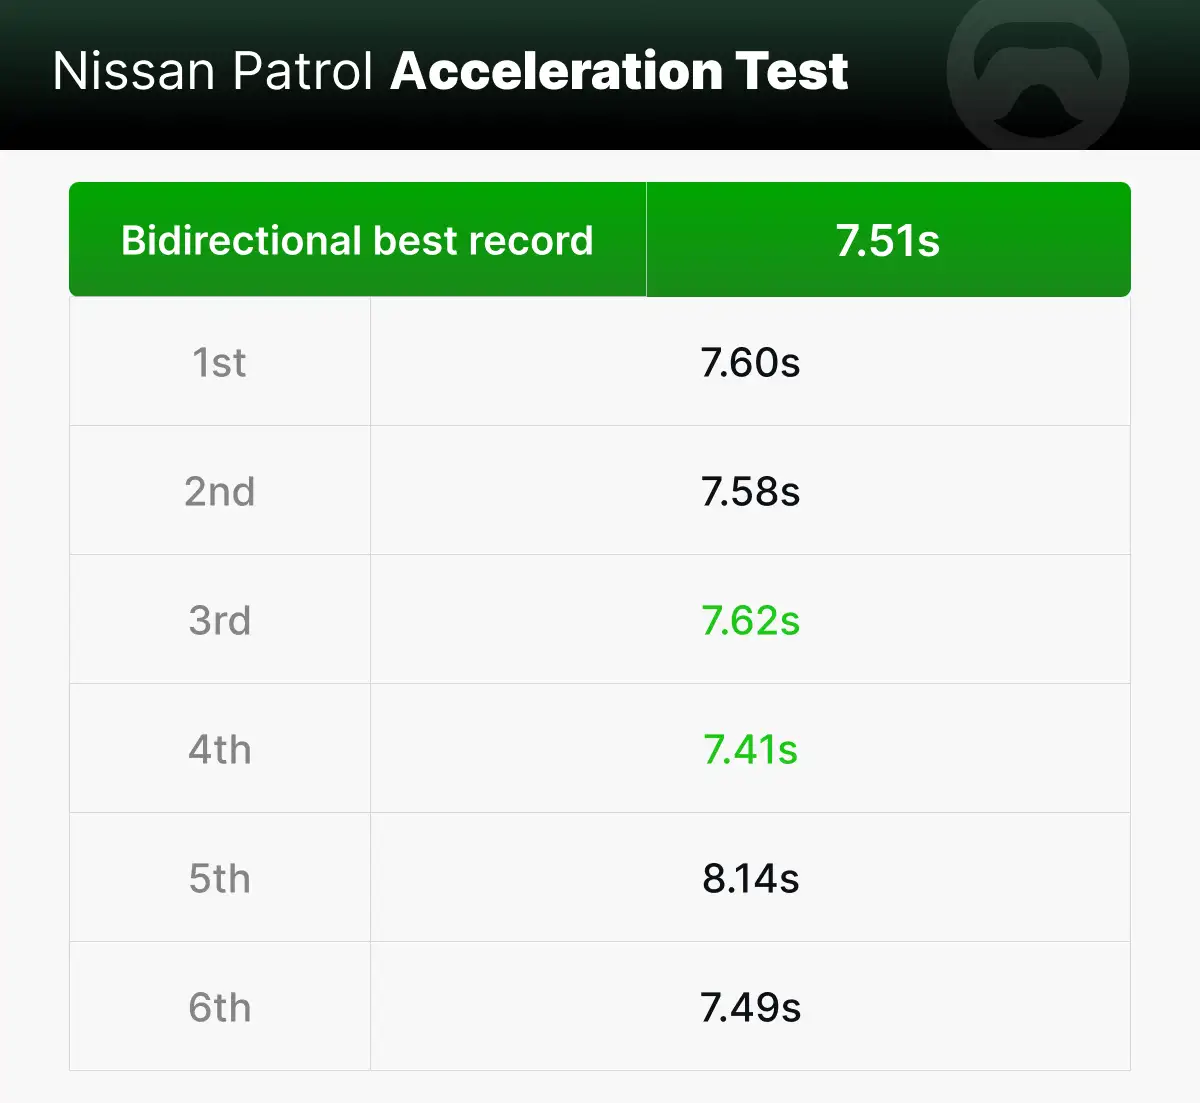Screen dimensions: 1200x1103
Task: Select the 7.60s time value
Action: 750,363
